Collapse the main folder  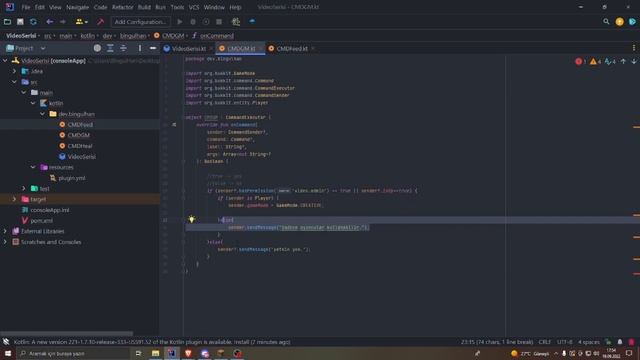[24, 93]
